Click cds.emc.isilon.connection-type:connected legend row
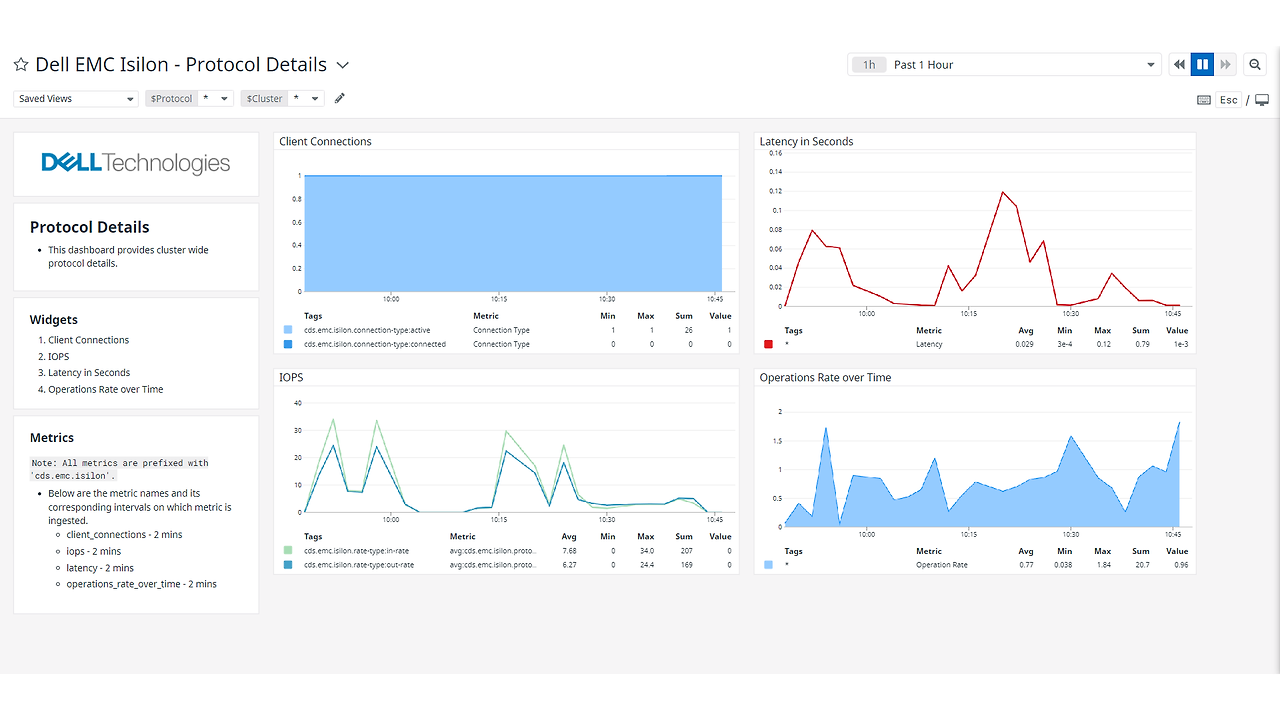1280x720 pixels. [507, 344]
